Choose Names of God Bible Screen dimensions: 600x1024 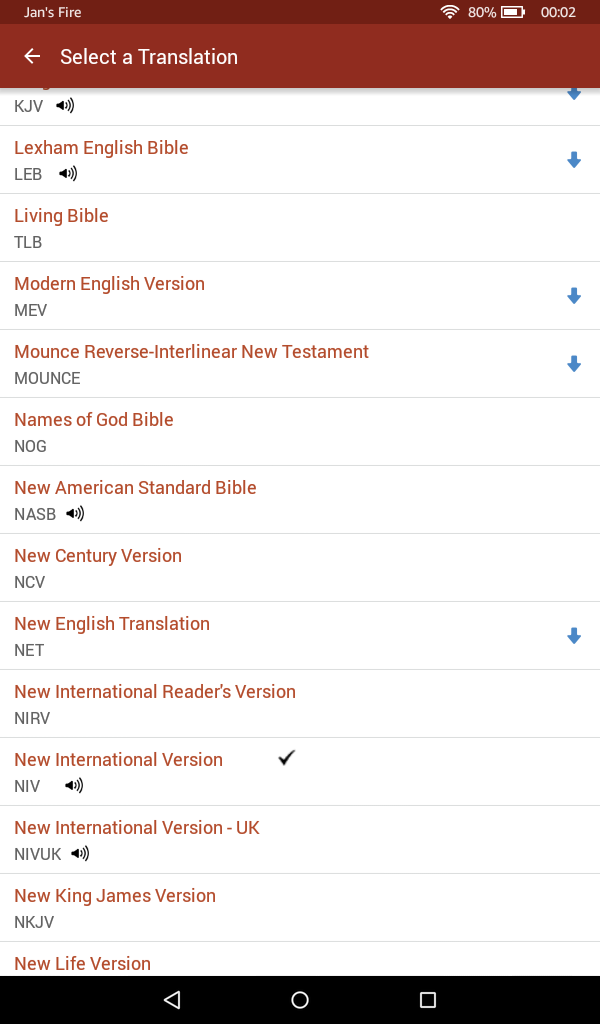(x=94, y=420)
